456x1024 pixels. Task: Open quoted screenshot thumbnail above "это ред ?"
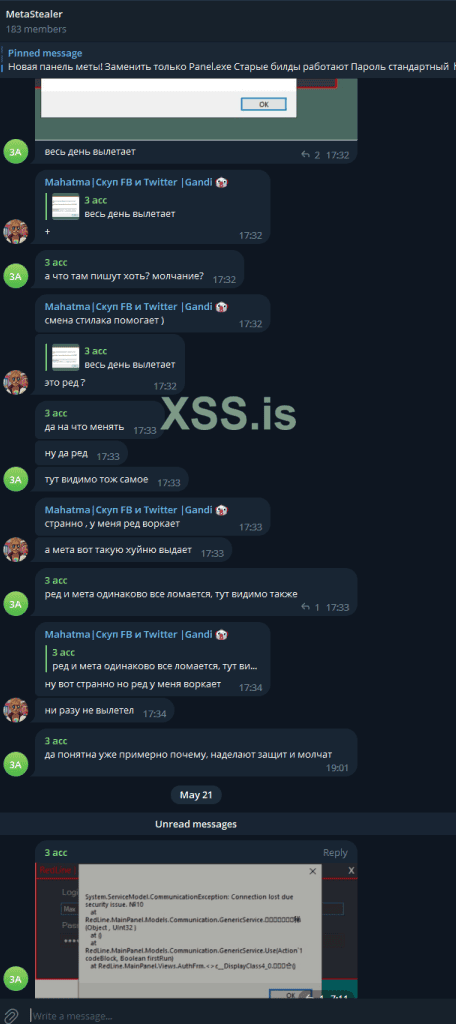click(x=65, y=357)
